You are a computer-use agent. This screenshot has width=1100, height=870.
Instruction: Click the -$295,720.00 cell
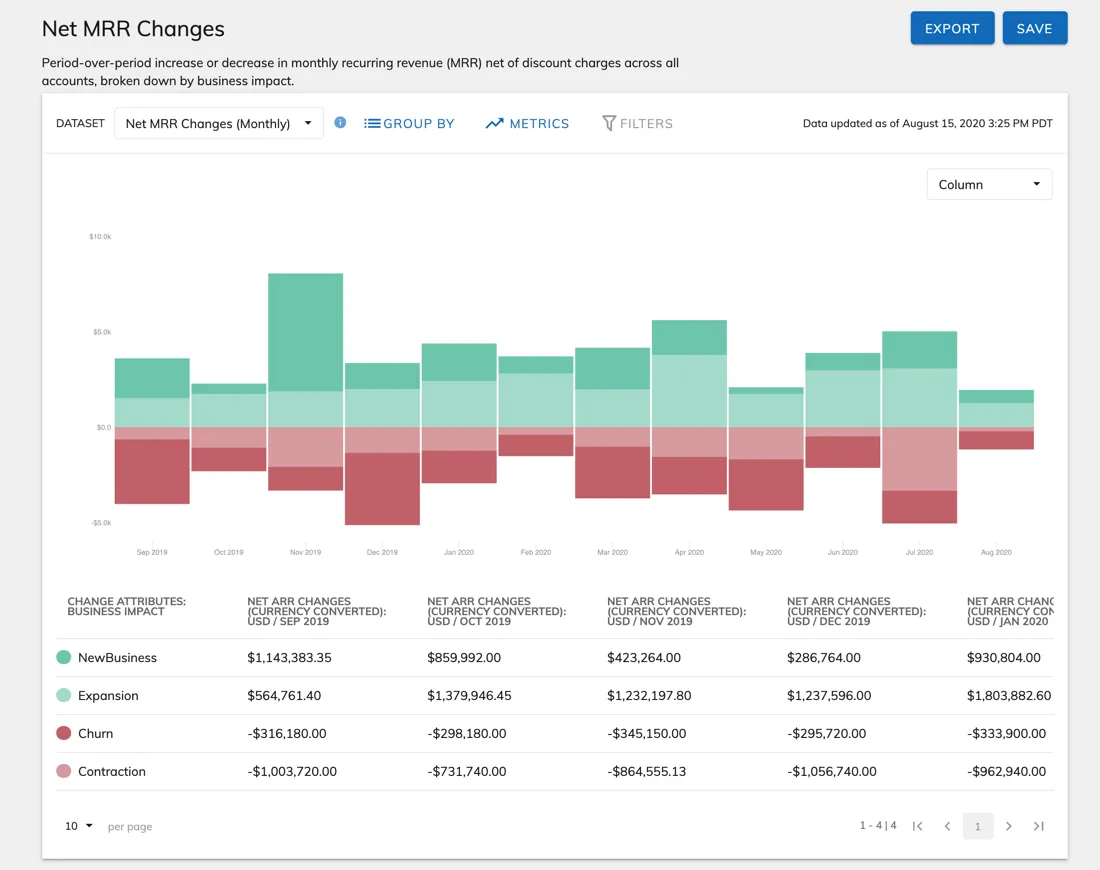826,733
